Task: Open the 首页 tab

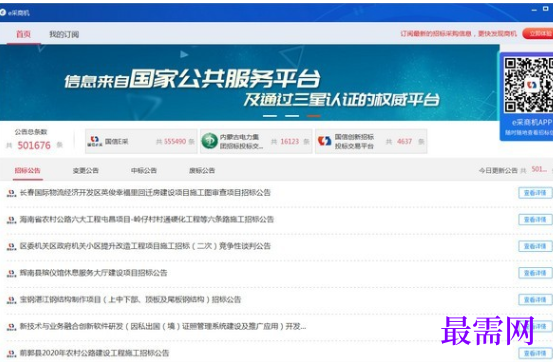Action: coord(23,34)
